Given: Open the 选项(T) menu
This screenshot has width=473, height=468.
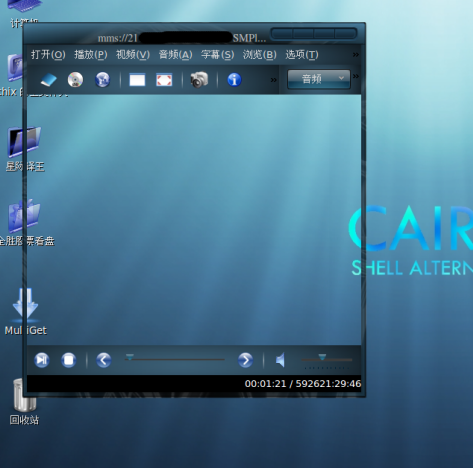Looking at the screenshot, I should pyautogui.click(x=302, y=54).
